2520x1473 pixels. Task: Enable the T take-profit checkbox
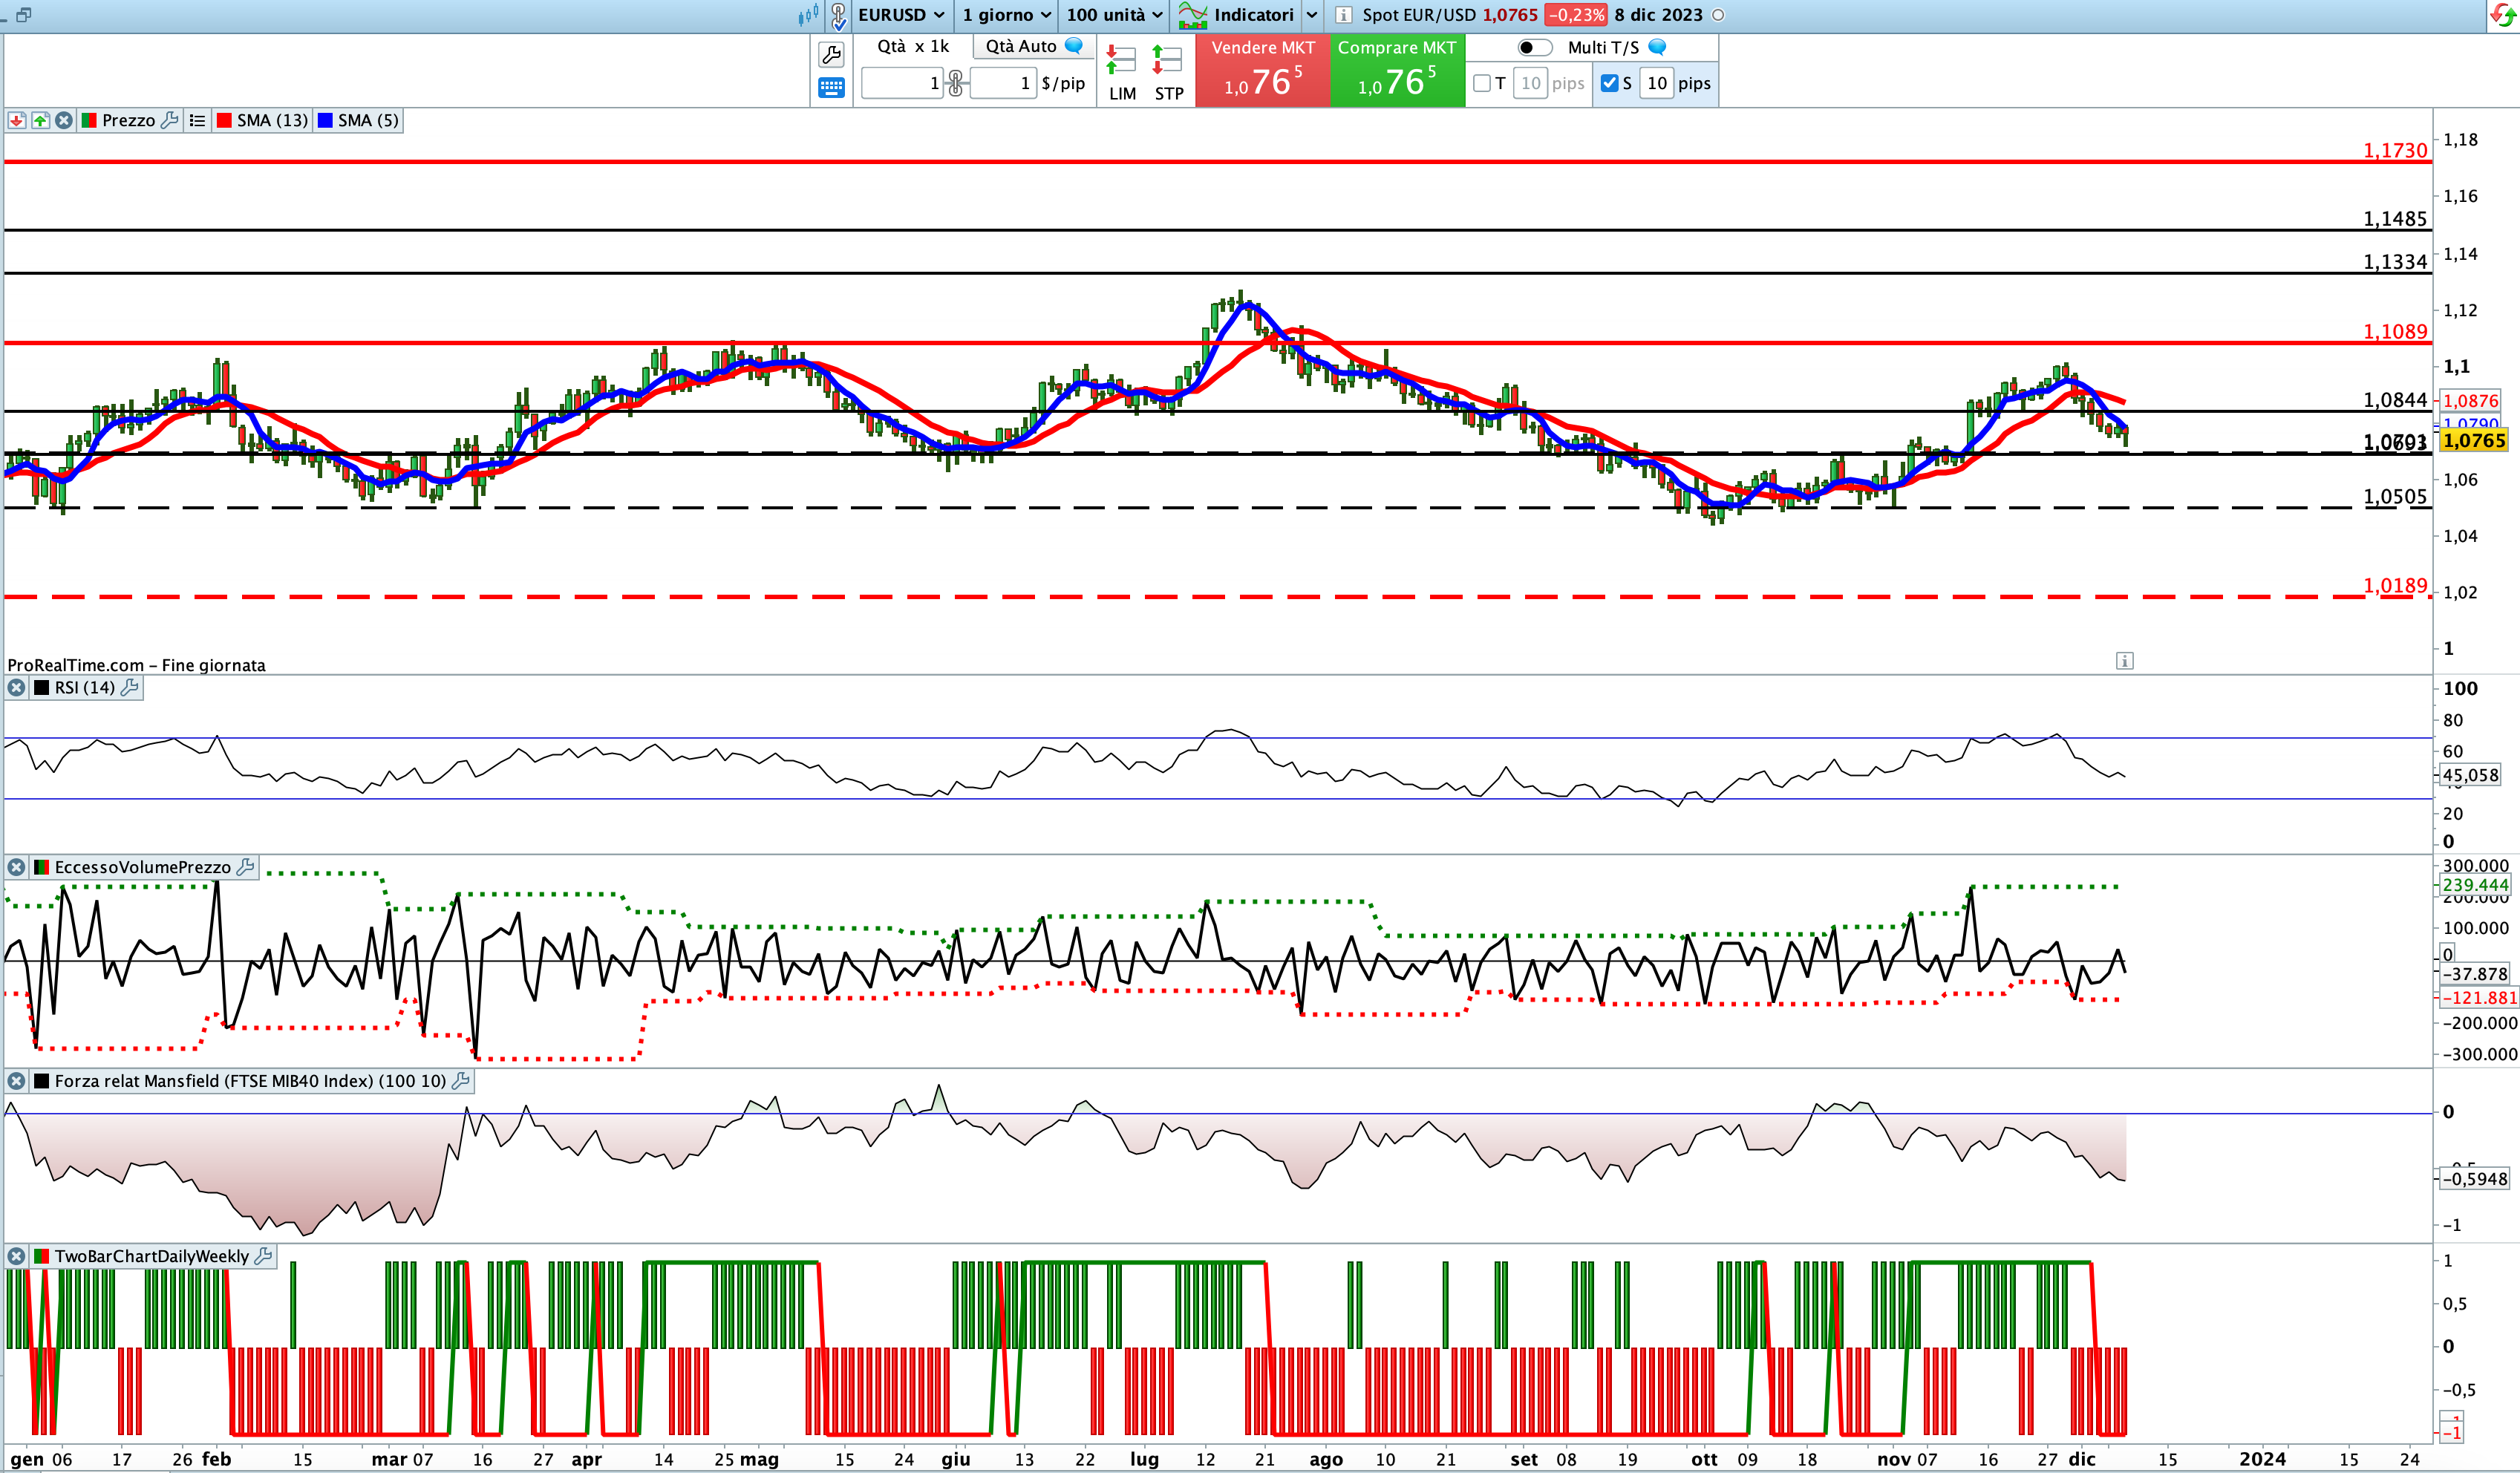coord(1482,83)
